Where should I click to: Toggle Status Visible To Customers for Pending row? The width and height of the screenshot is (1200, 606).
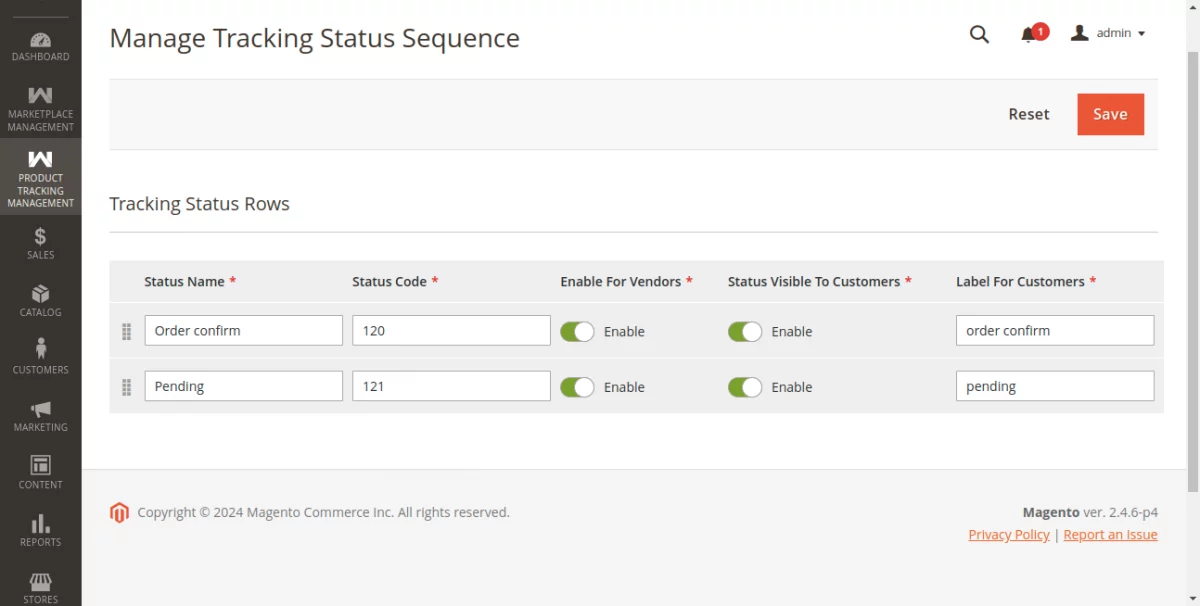[745, 386]
